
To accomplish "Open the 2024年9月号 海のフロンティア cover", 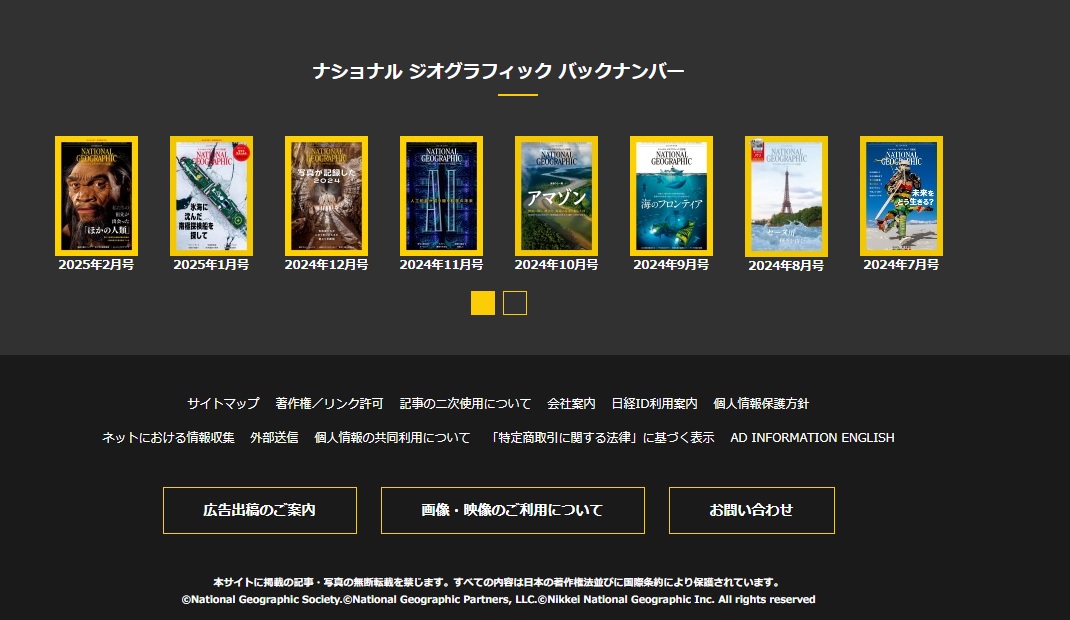I will tap(671, 196).
